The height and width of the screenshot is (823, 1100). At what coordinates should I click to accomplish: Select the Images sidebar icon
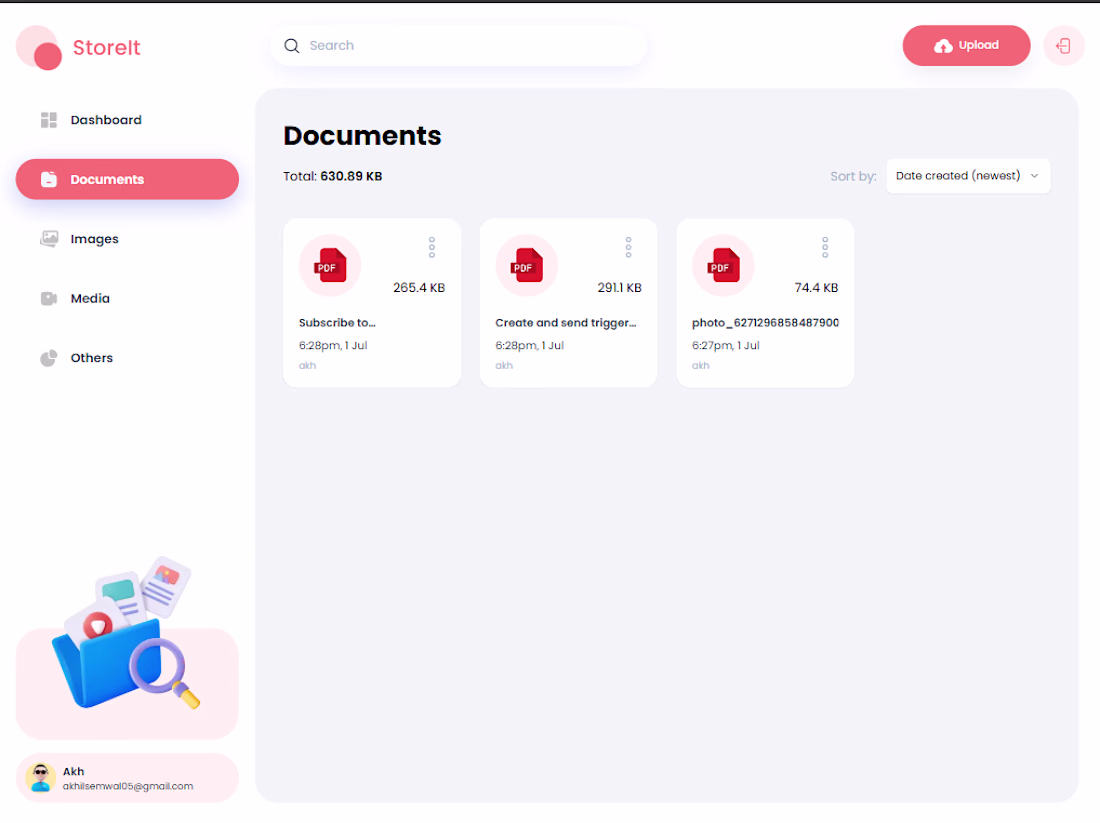click(48, 239)
